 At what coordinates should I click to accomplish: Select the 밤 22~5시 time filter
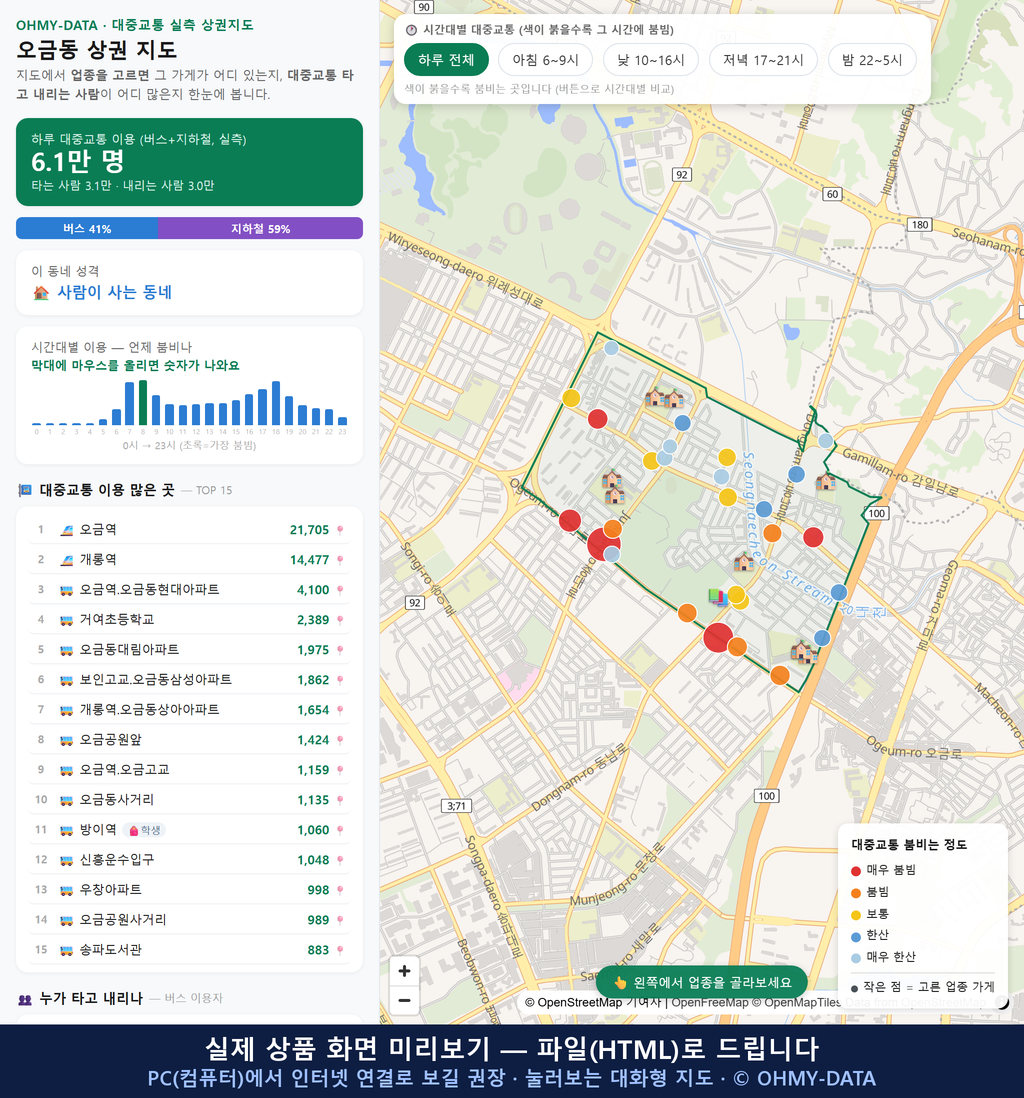[872, 60]
